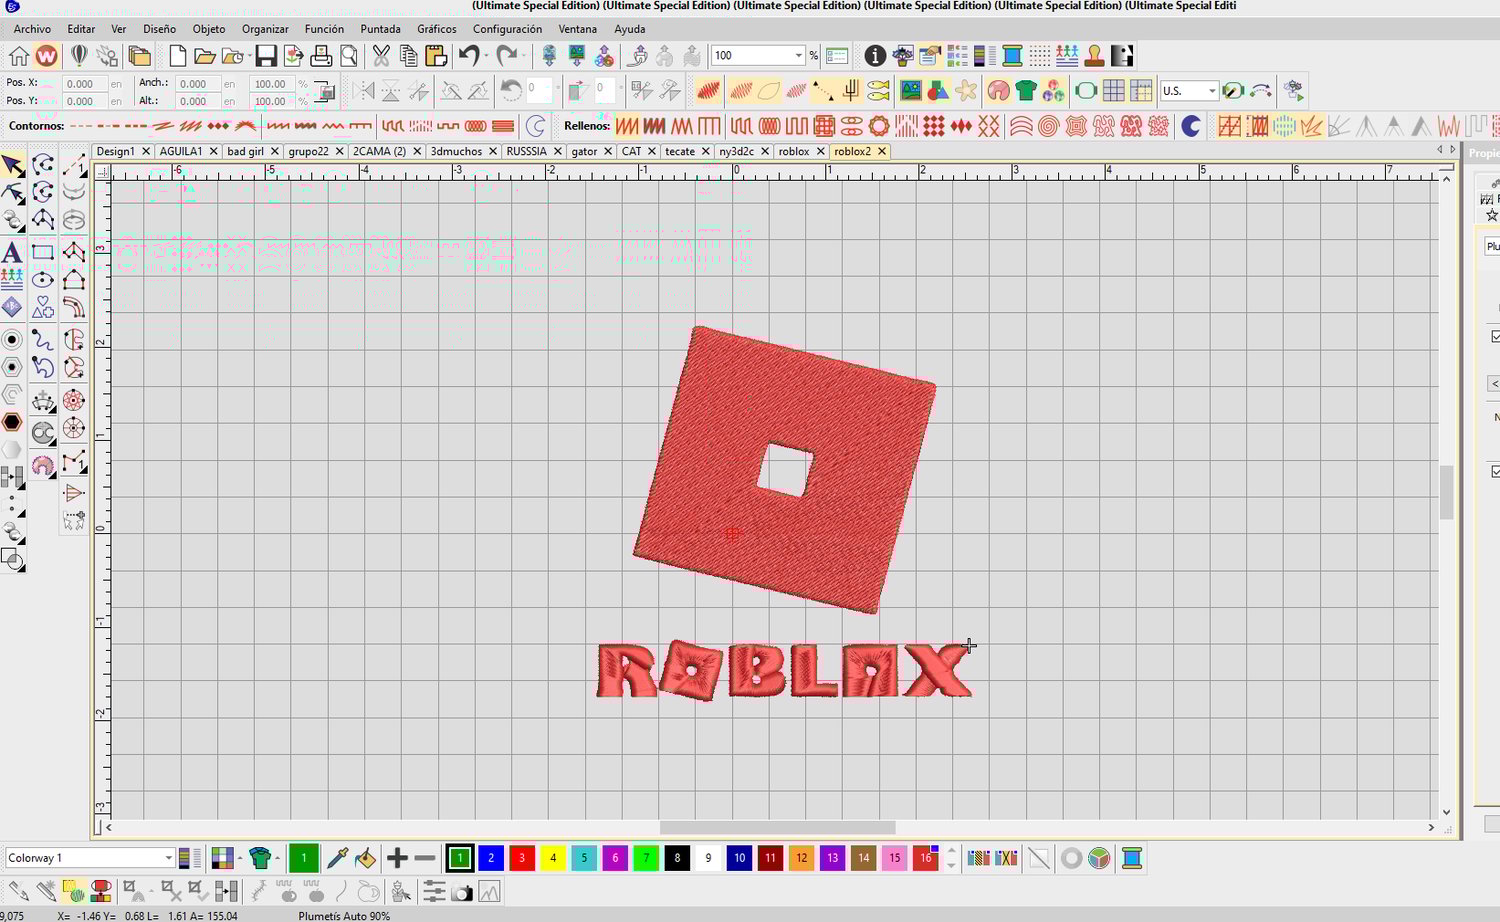
Task: Click the hoop display icon
Action: pyautogui.click(x=1086, y=91)
